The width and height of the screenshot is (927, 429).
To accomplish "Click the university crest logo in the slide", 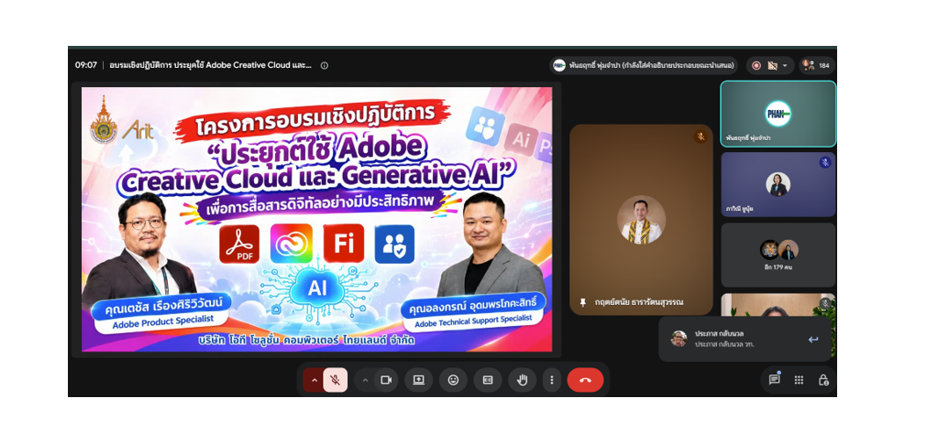I will tap(103, 121).
